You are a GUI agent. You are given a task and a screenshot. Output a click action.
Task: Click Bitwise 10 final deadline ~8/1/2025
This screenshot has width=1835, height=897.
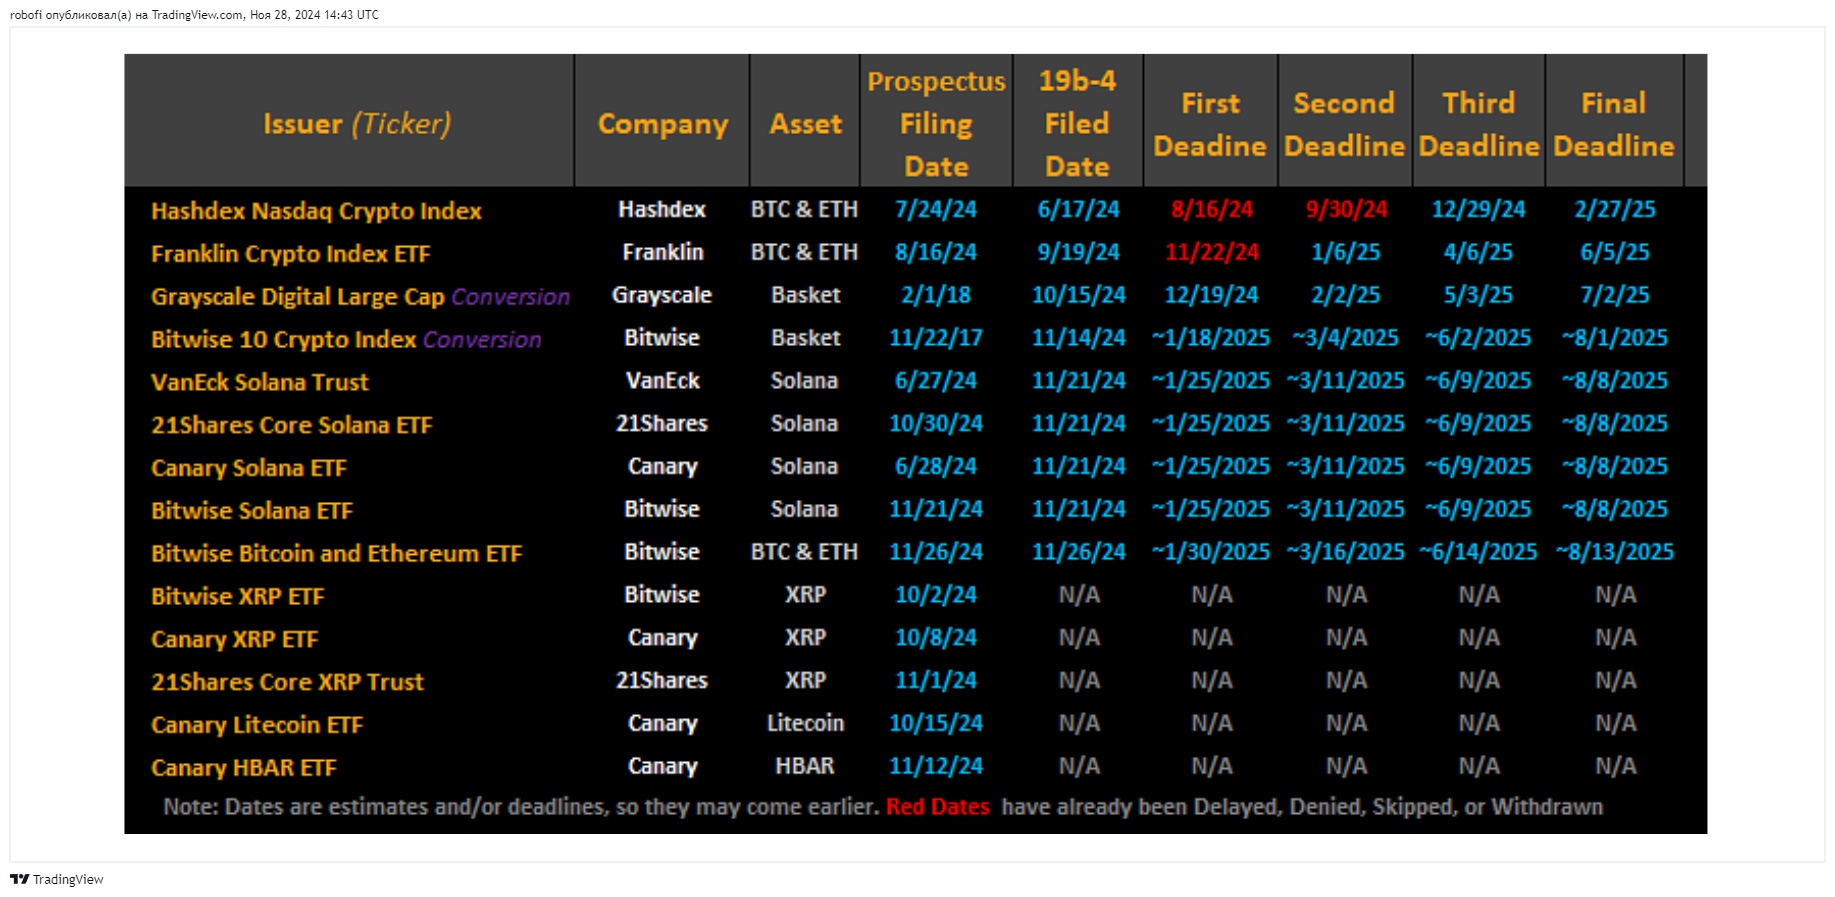pos(1615,338)
